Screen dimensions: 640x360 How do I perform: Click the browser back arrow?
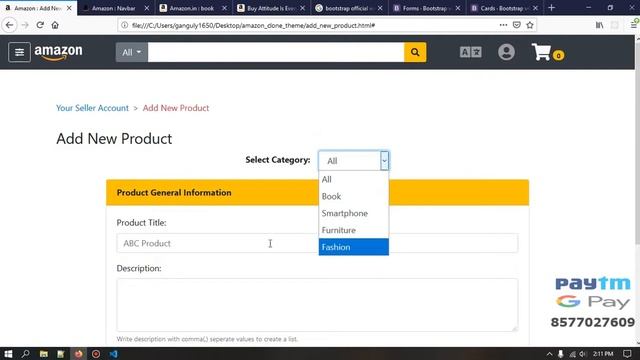point(9,25)
